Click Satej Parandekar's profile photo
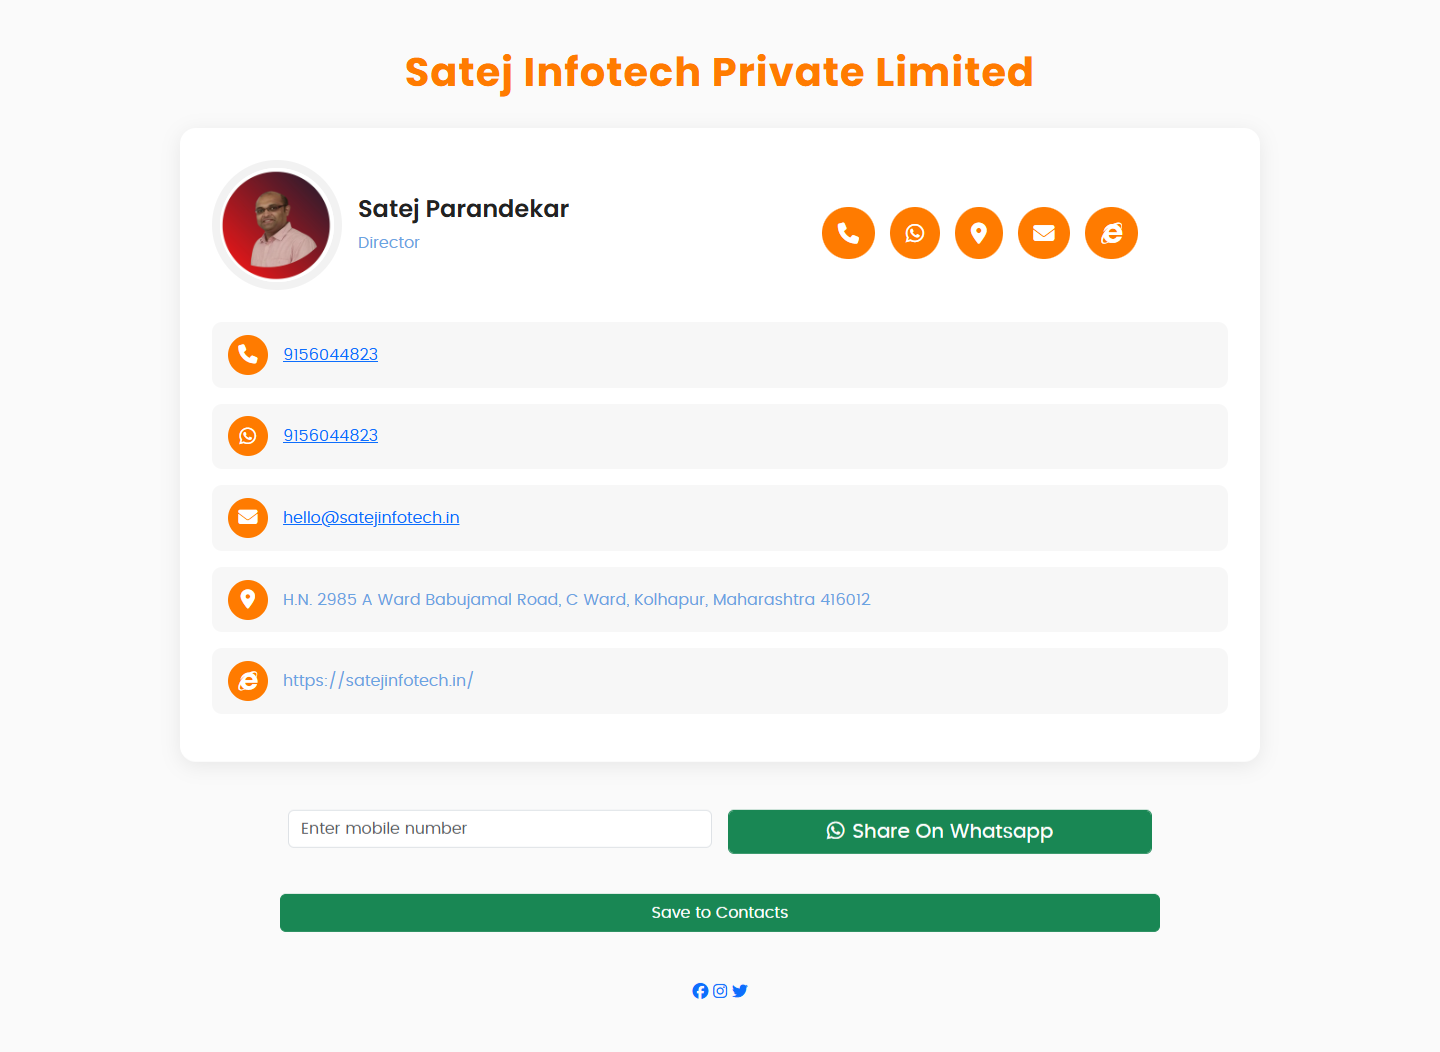The height and width of the screenshot is (1052, 1440). point(277,225)
